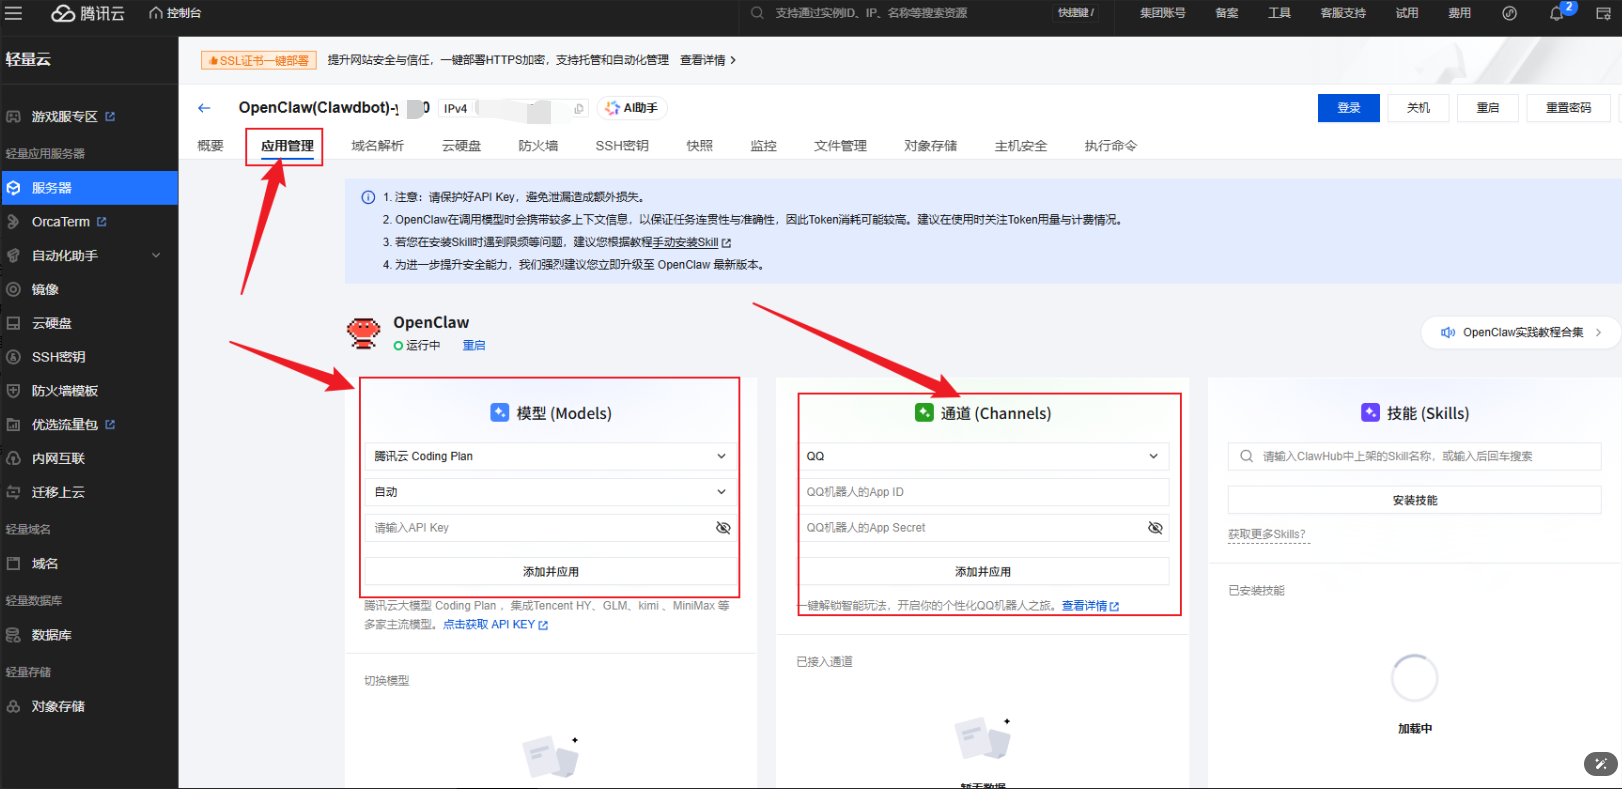Toggle API Key visibility eye icon

pyautogui.click(x=723, y=528)
